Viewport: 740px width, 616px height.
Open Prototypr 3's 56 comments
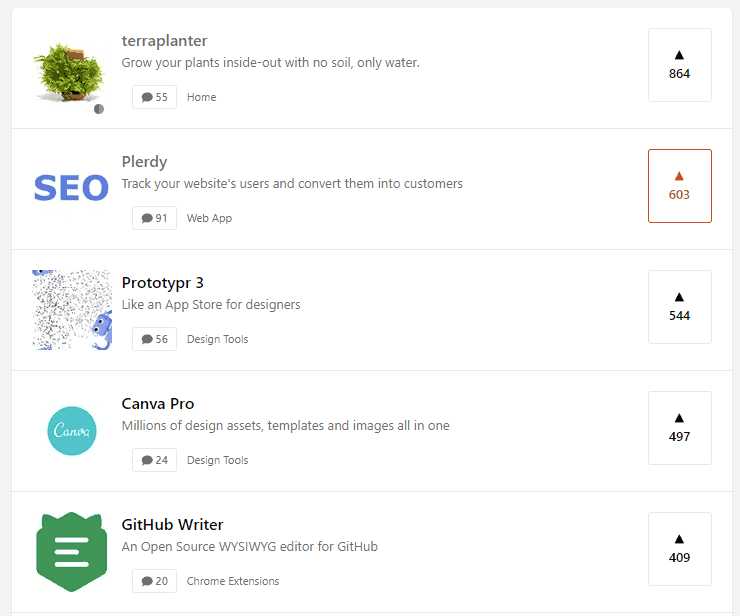click(154, 339)
